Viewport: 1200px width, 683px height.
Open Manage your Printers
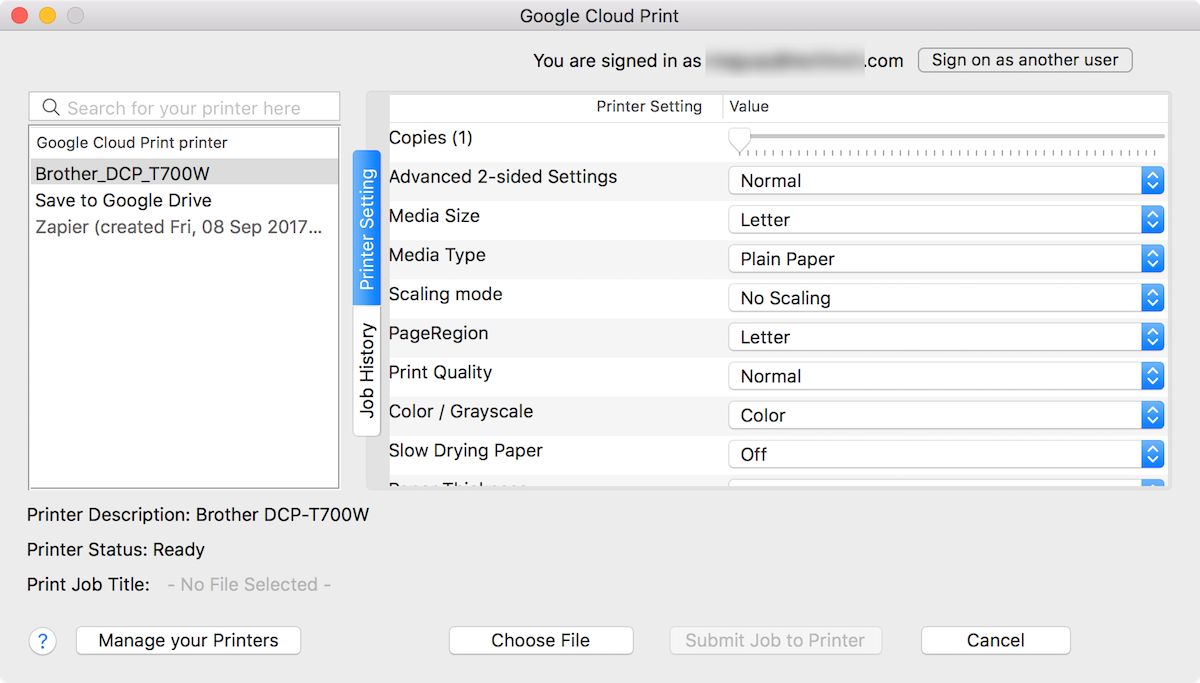pyautogui.click(x=188, y=641)
